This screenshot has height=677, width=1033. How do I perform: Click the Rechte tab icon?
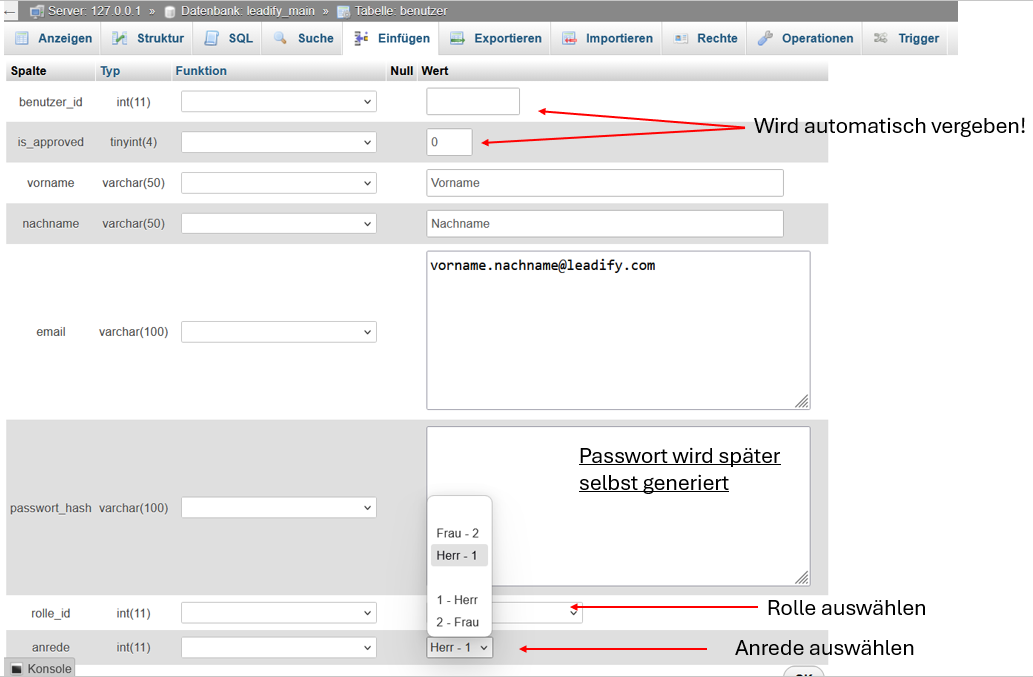click(681, 38)
